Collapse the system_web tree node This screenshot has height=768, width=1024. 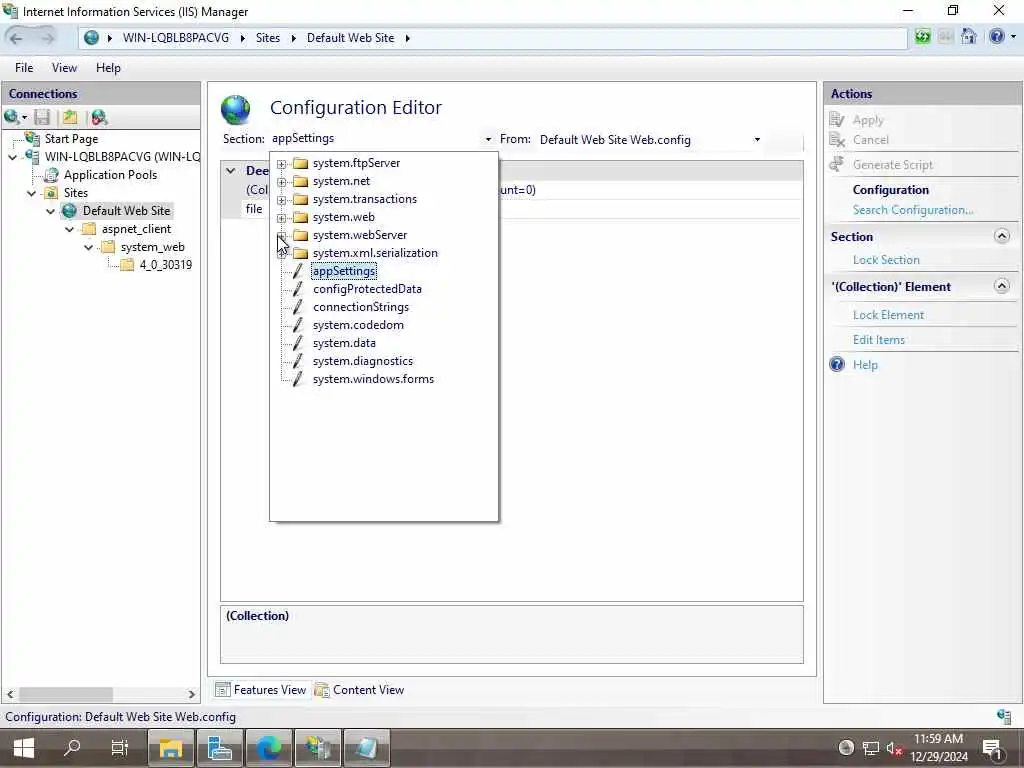[88, 248]
